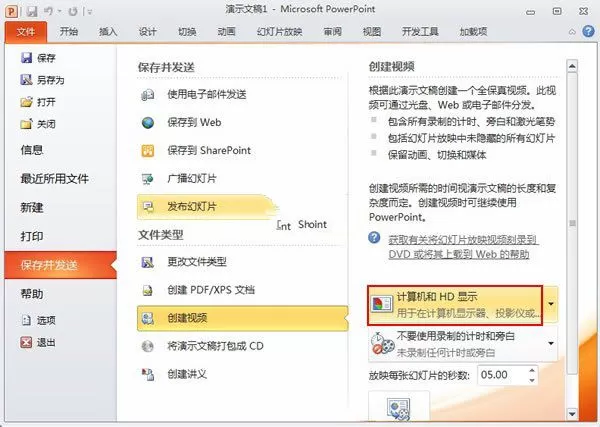Choose the 将演示文稿打包成 CD text option

click(215, 346)
